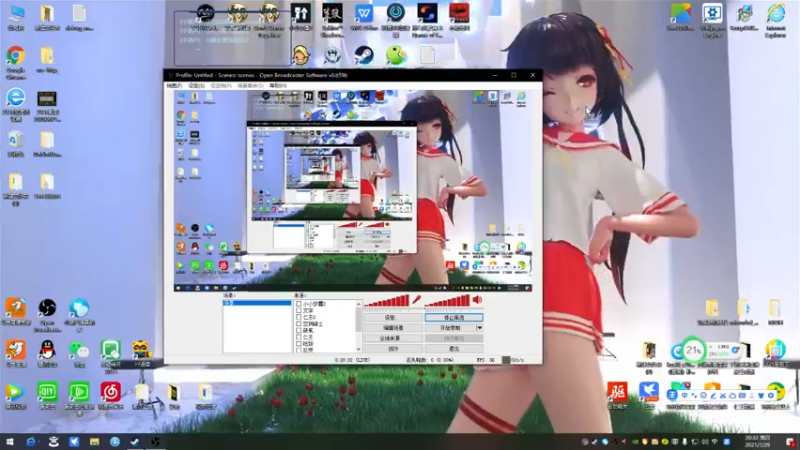Open the YY语音 desktop icon
The image size is (800, 450).
[141, 350]
